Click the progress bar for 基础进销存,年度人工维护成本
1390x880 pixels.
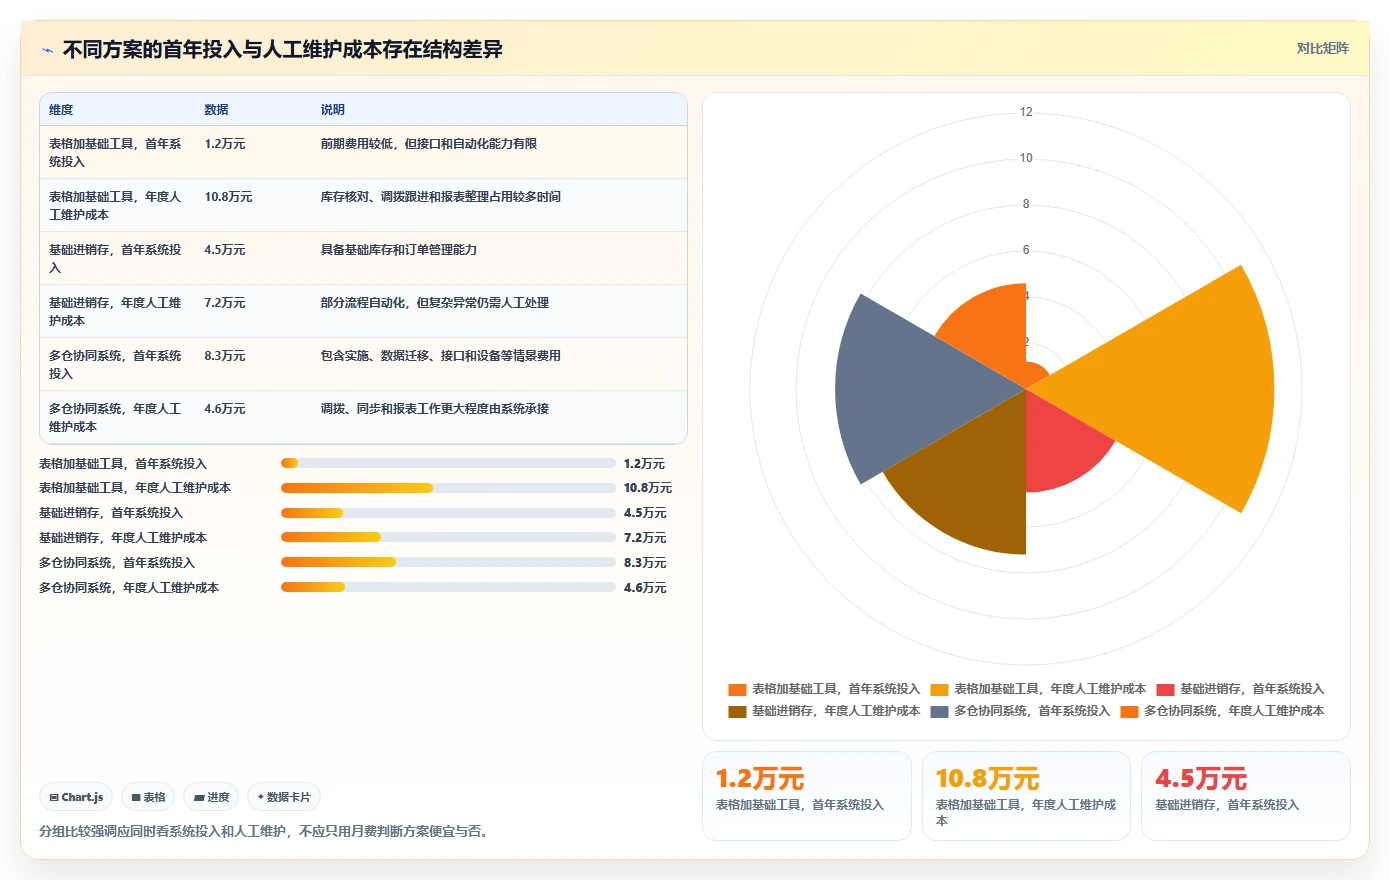(448, 537)
